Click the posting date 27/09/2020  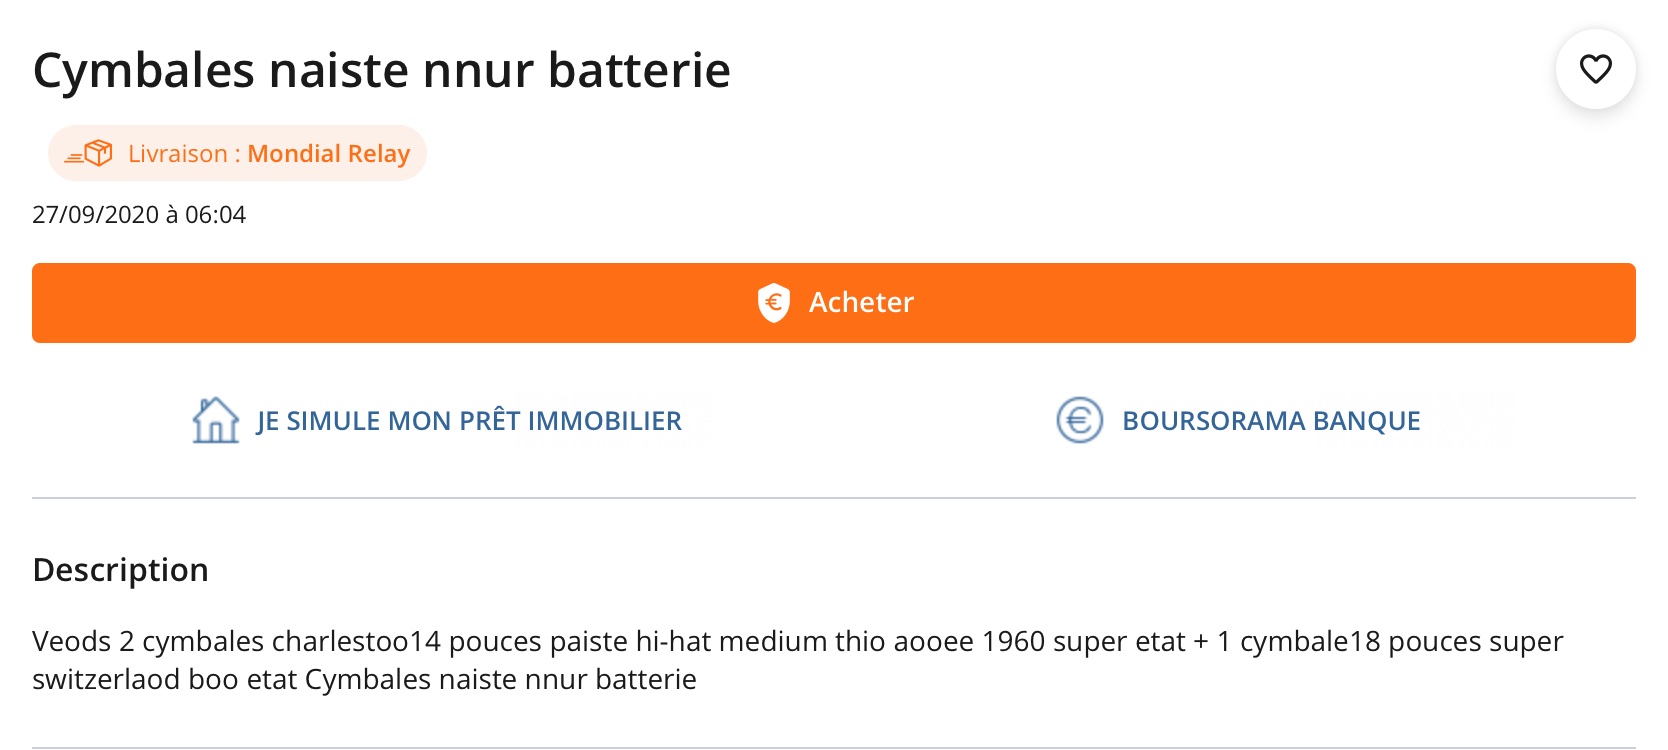[96, 215]
